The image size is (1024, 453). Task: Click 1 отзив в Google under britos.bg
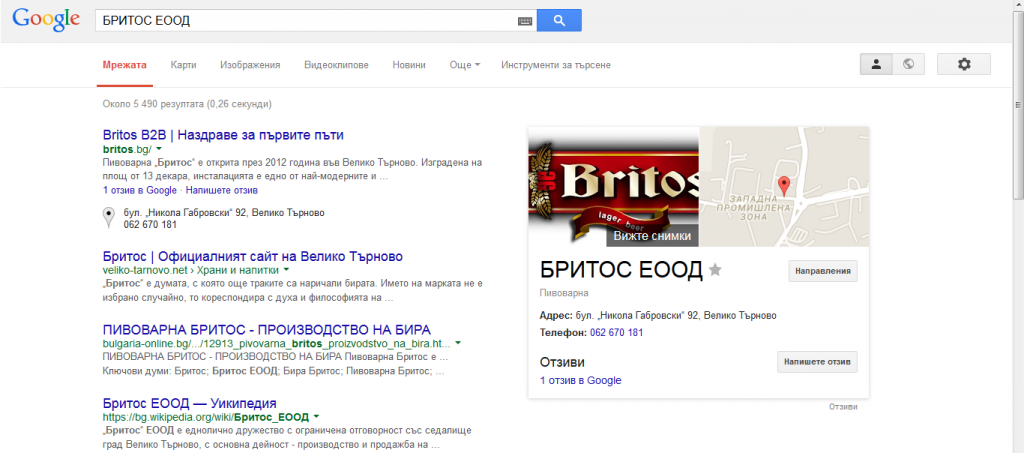pyautogui.click(x=140, y=191)
